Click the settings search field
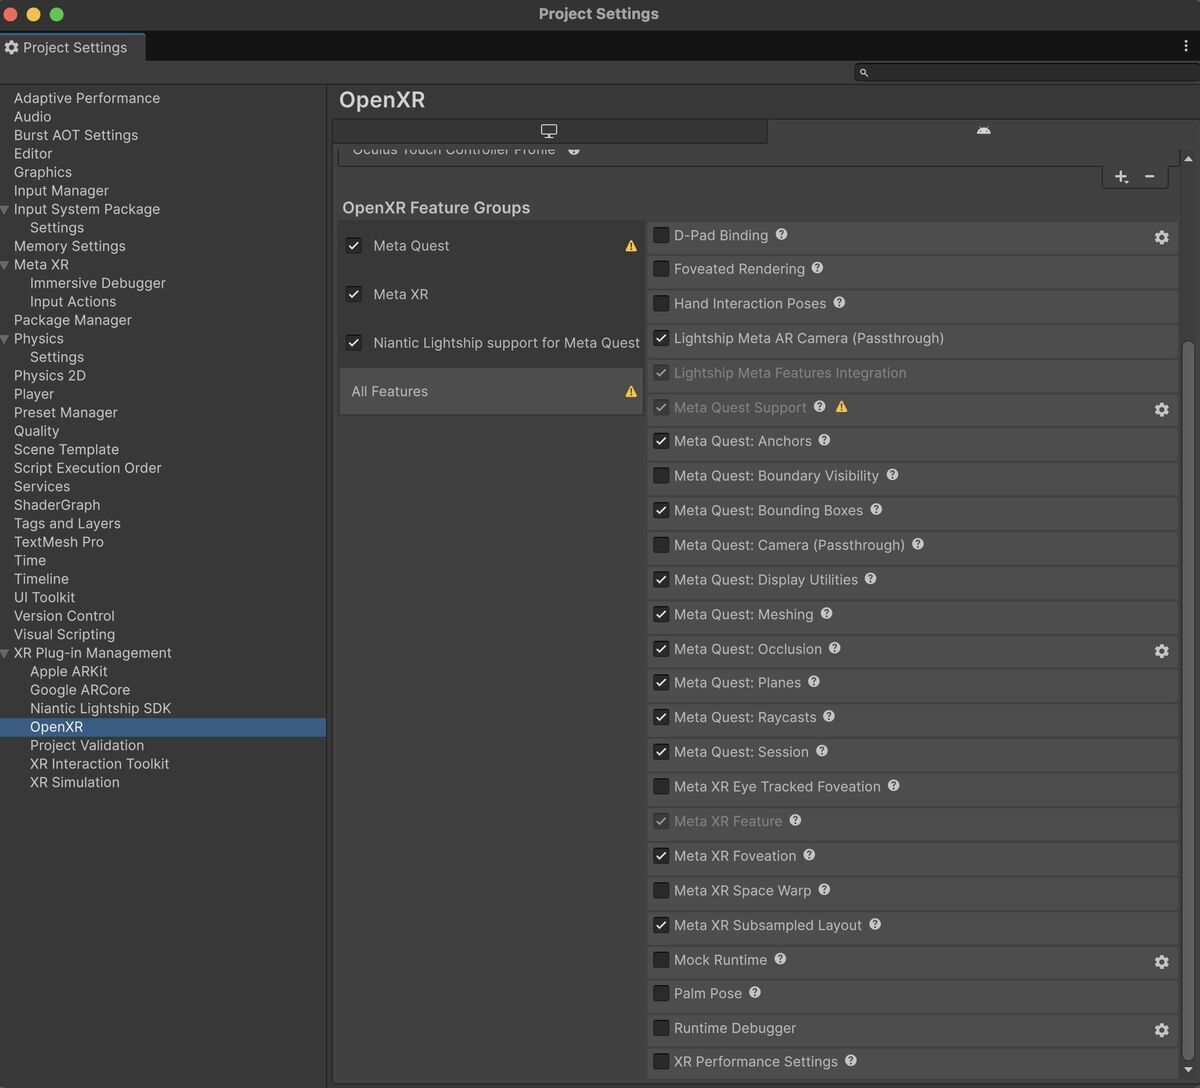 (x=1027, y=72)
